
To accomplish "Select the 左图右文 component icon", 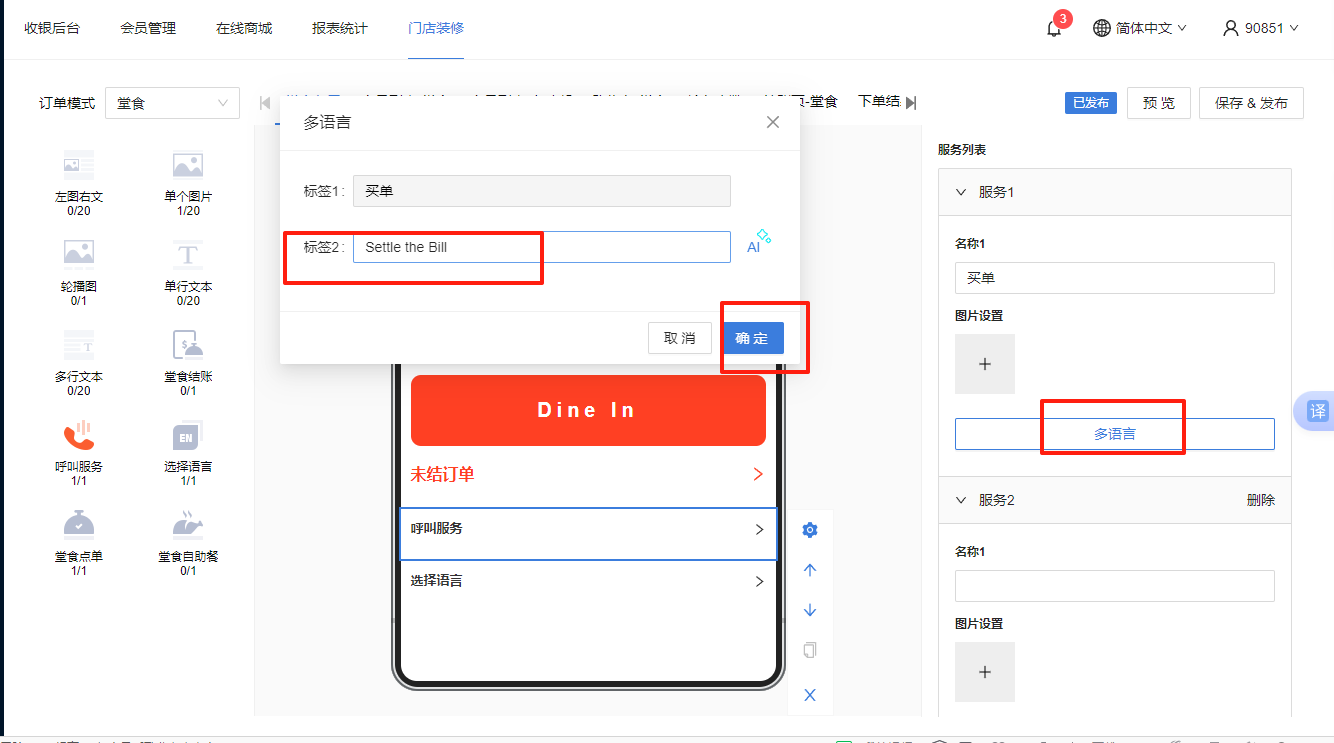I will [79, 165].
